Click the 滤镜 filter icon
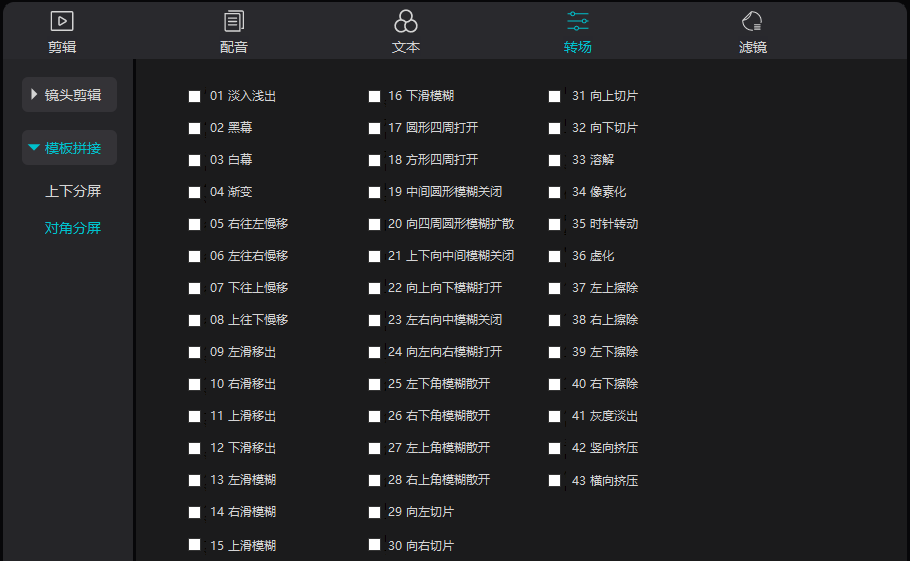Viewport: 910px width, 561px height. [x=752, y=21]
